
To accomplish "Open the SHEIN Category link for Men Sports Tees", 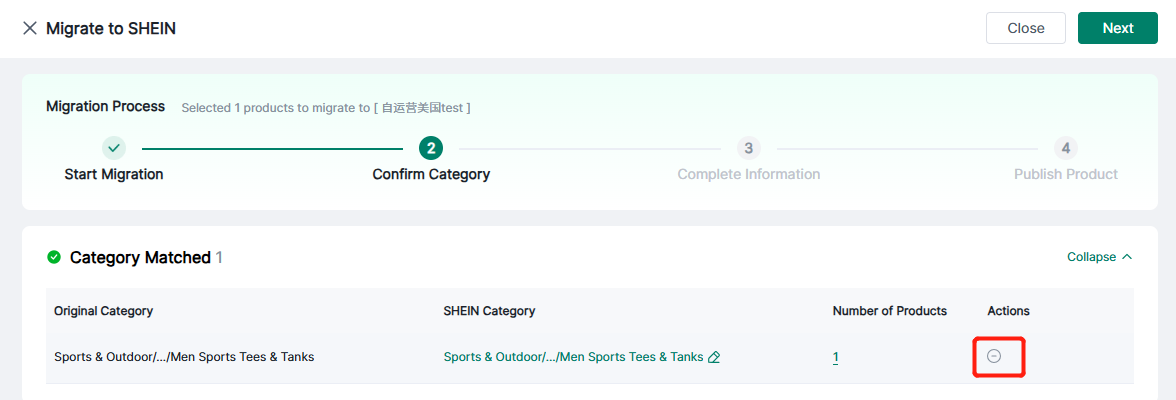I will coord(573,357).
